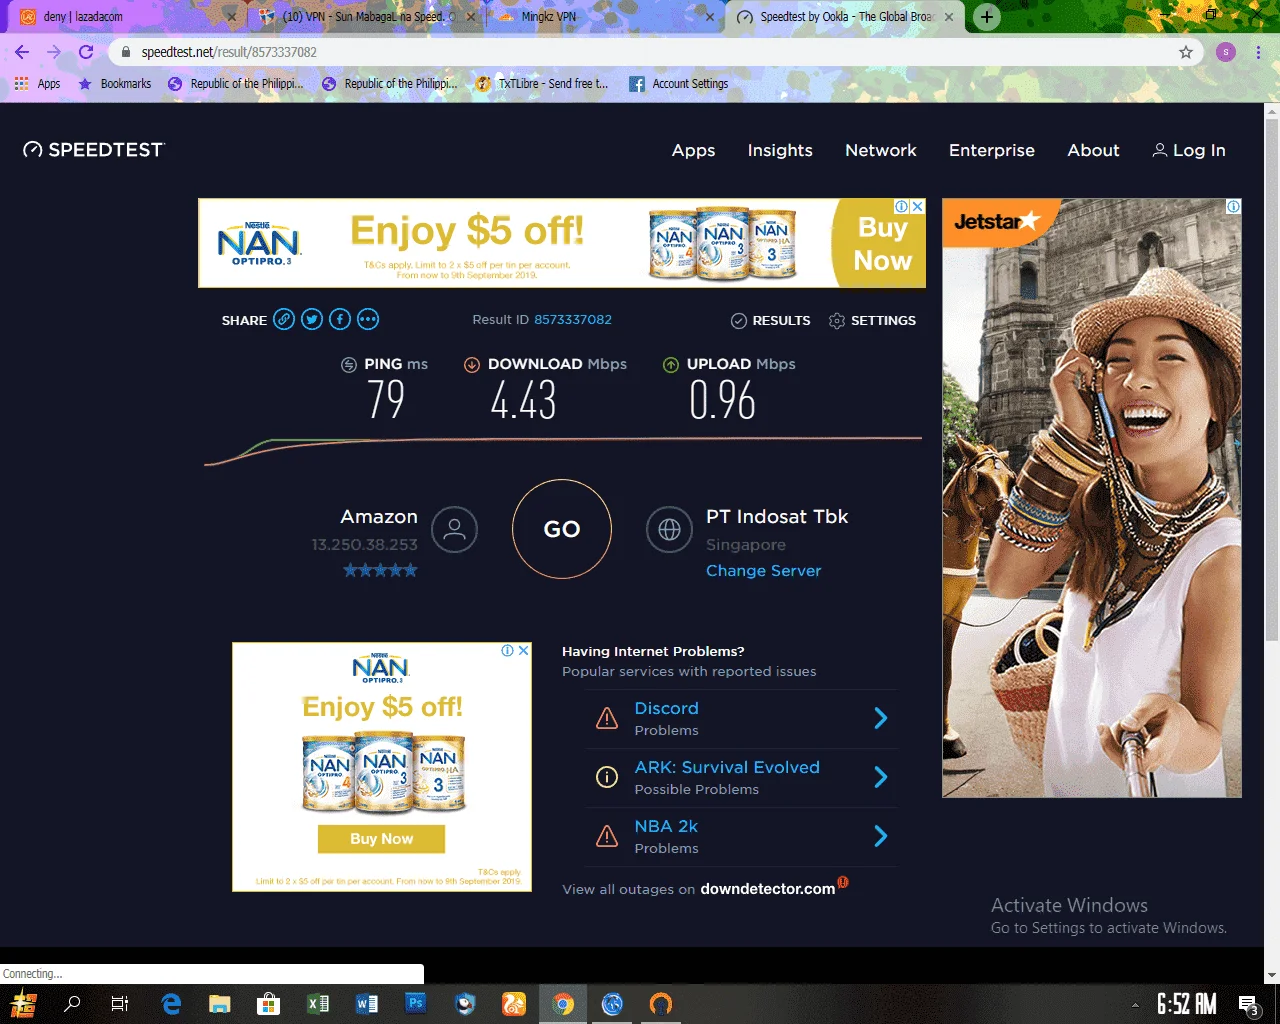This screenshot has height=1024, width=1280.
Task: Close the small NAN Optipro ad
Action: (523, 650)
